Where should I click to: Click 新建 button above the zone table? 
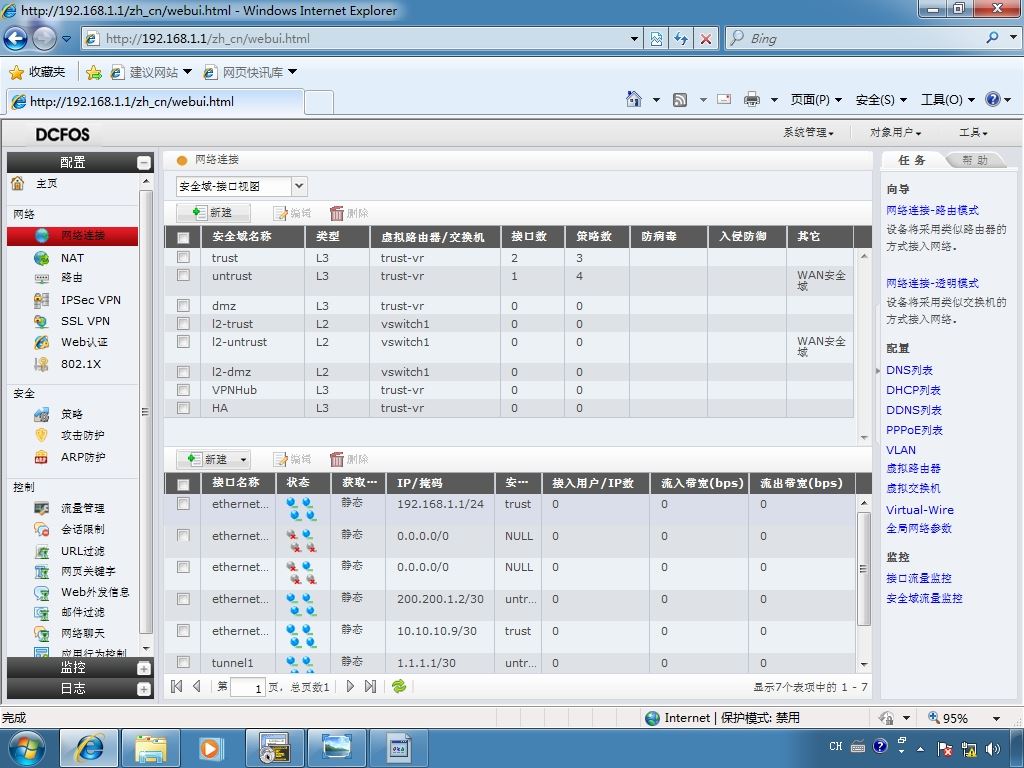point(213,213)
